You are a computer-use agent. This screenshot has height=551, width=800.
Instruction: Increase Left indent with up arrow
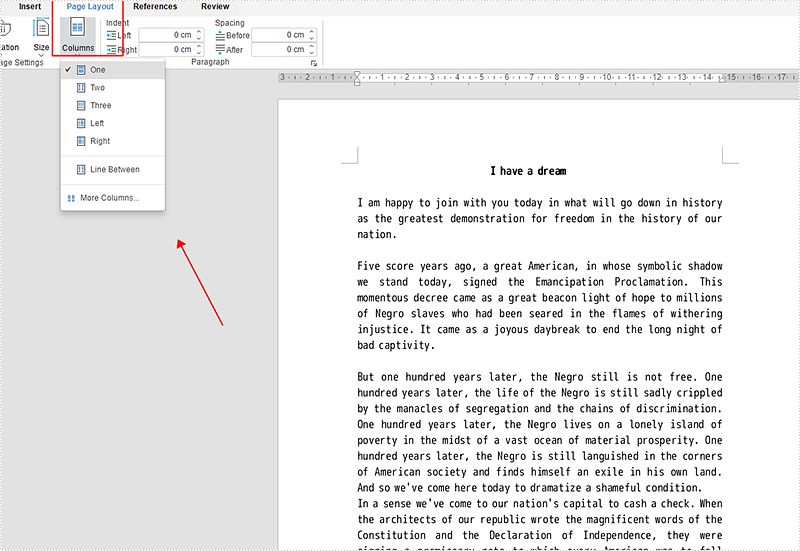coord(199,32)
